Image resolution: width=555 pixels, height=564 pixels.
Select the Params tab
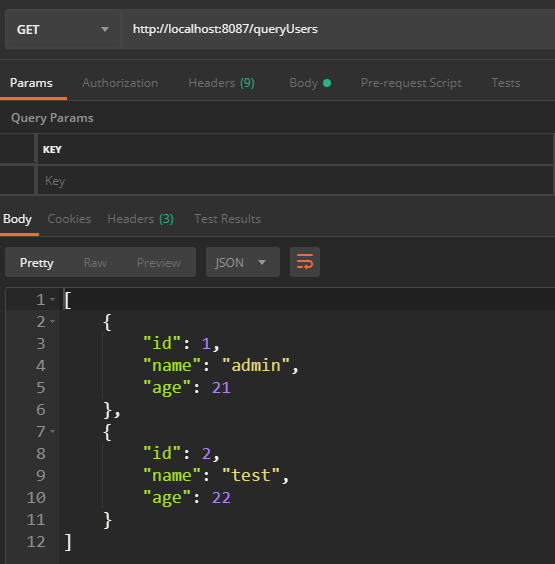[31, 83]
